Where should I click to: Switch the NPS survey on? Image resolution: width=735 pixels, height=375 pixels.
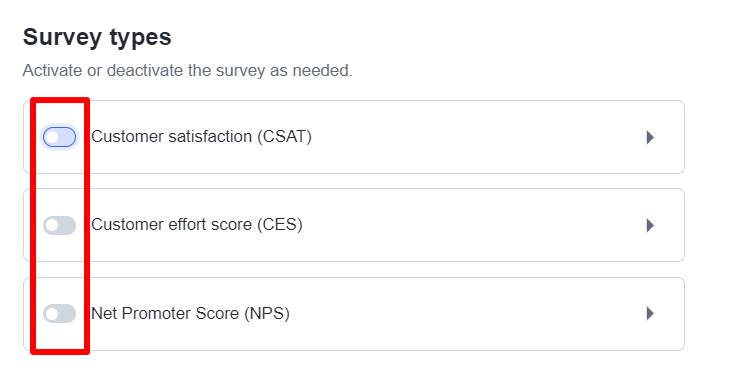point(60,314)
